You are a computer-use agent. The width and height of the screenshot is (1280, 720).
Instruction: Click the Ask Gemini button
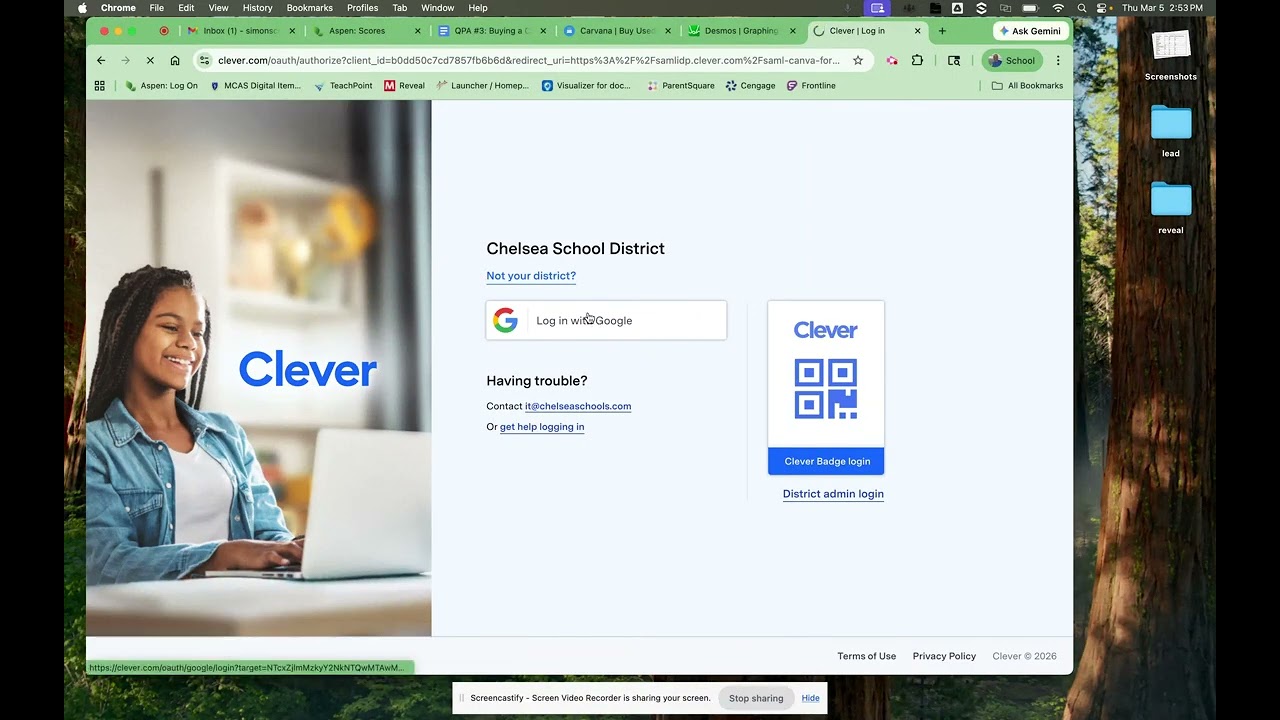click(1029, 31)
